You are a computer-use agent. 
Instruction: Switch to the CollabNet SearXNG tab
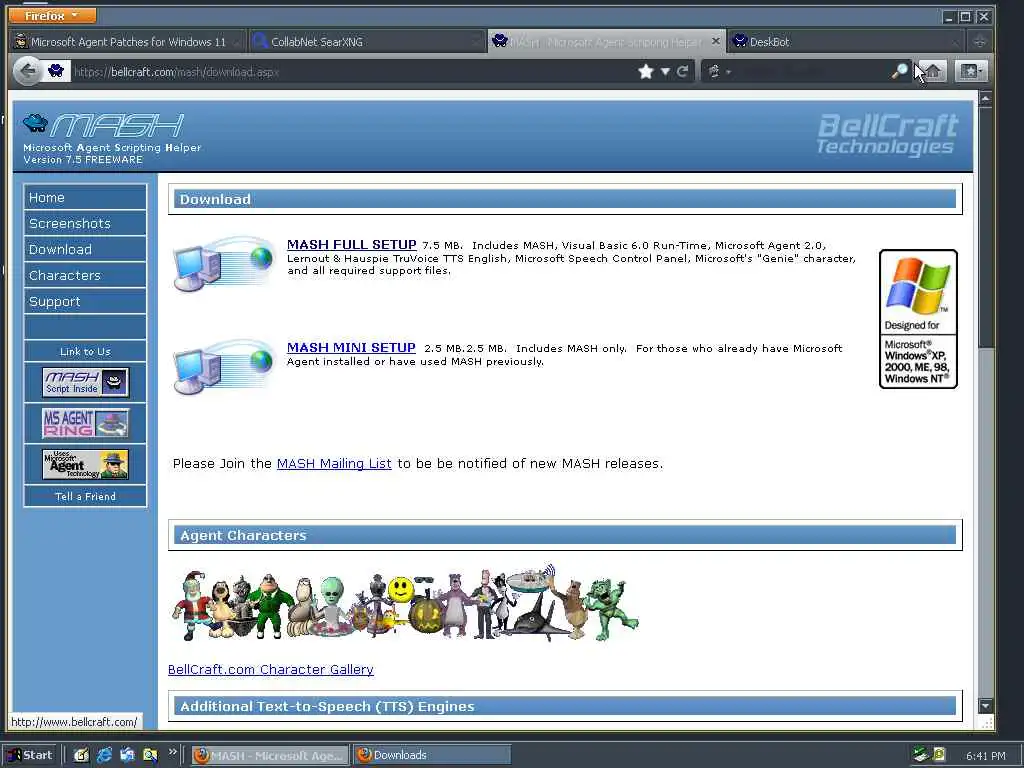click(368, 42)
